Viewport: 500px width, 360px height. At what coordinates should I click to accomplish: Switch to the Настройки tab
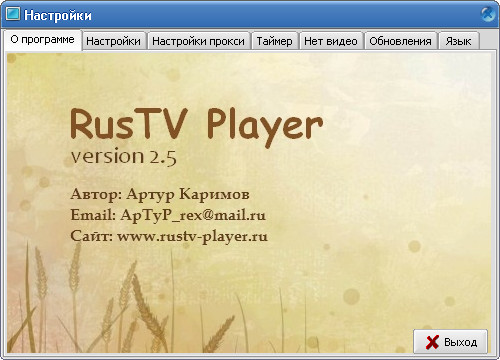(x=113, y=41)
